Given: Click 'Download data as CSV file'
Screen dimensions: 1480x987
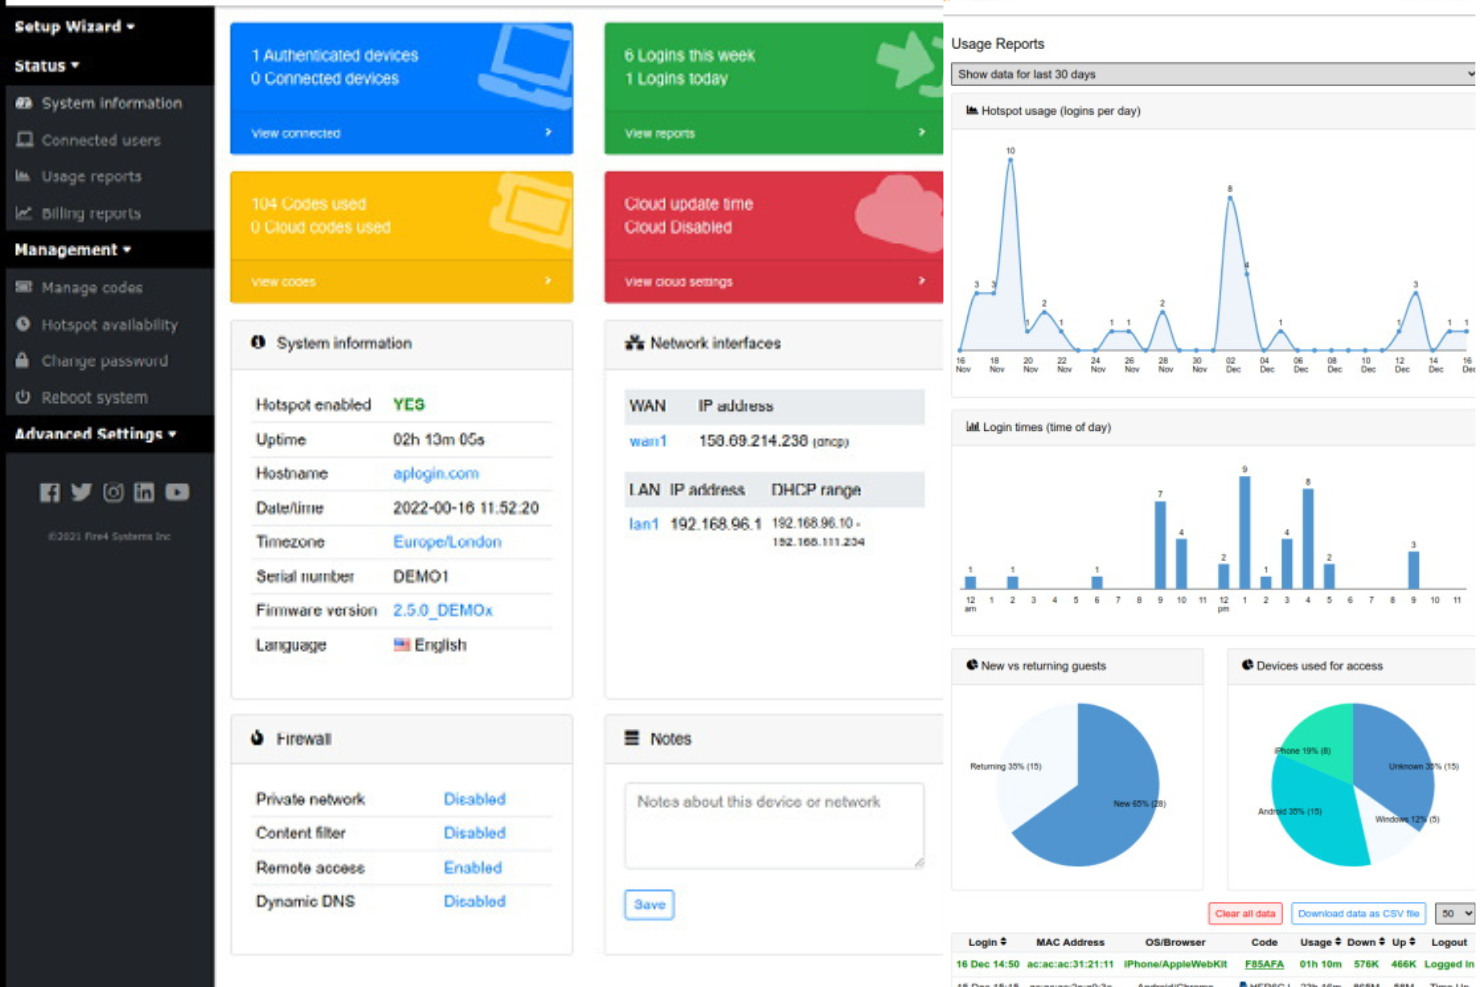Looking at the screenshot, I should tap(1358, 913).
